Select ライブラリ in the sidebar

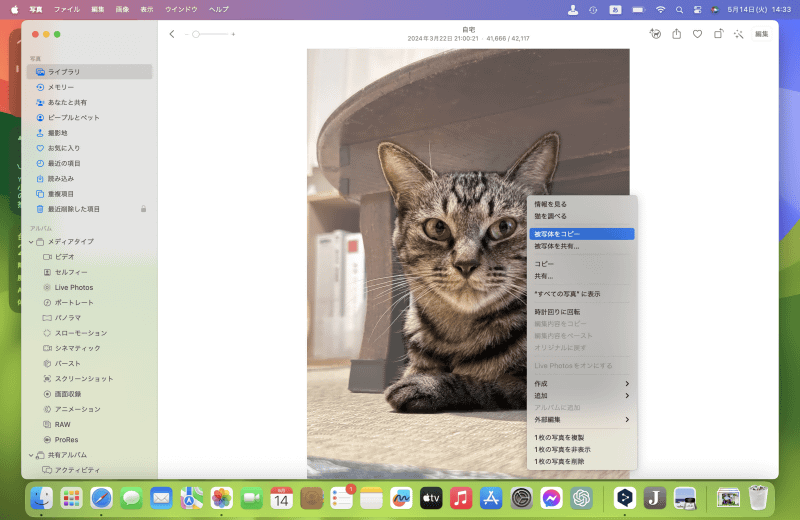89,72
